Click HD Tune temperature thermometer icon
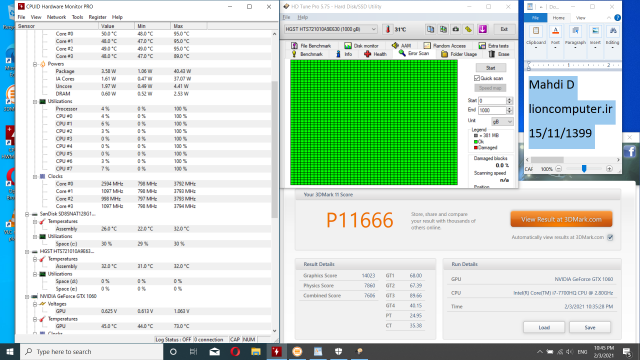The height and width of the screenshot is (360, 640). click(388, 29)
